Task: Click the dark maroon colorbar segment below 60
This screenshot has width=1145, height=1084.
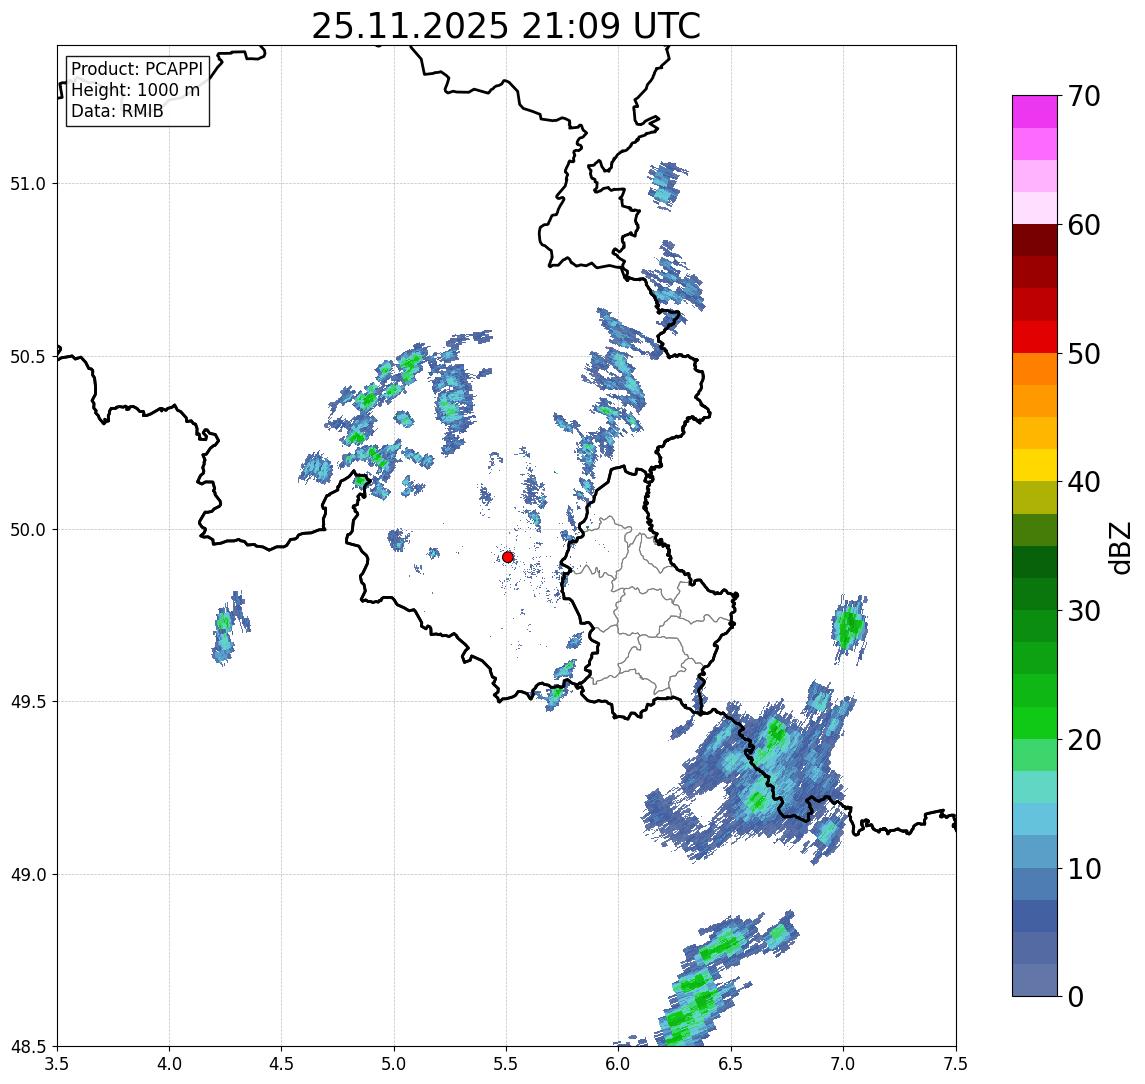Action: click(1035, 240)
